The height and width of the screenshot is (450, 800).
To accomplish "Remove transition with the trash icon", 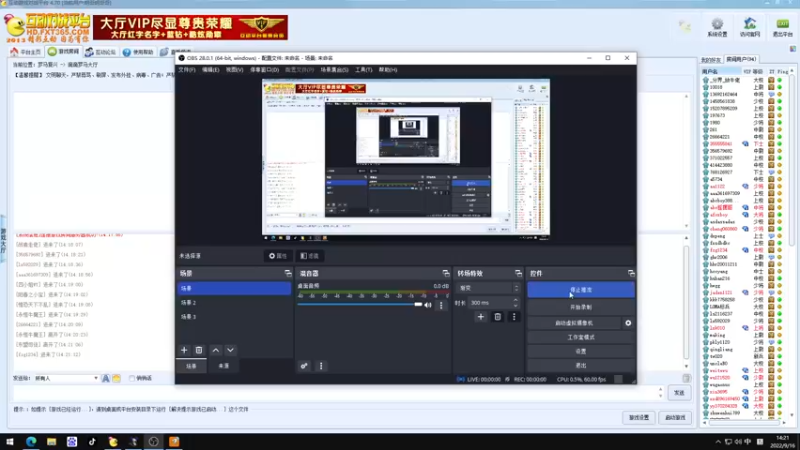I will click(497, 317).
